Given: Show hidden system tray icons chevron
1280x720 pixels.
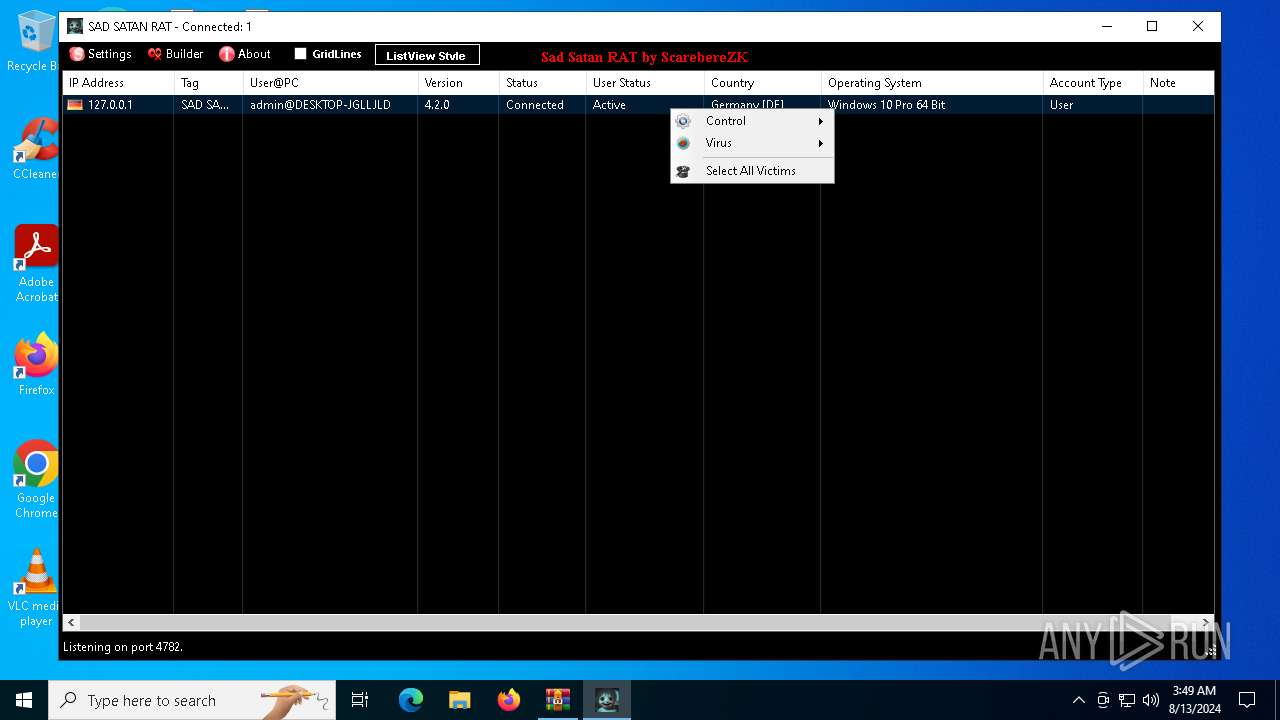Looking at the screenshot, I should (x=1078, y=700).
